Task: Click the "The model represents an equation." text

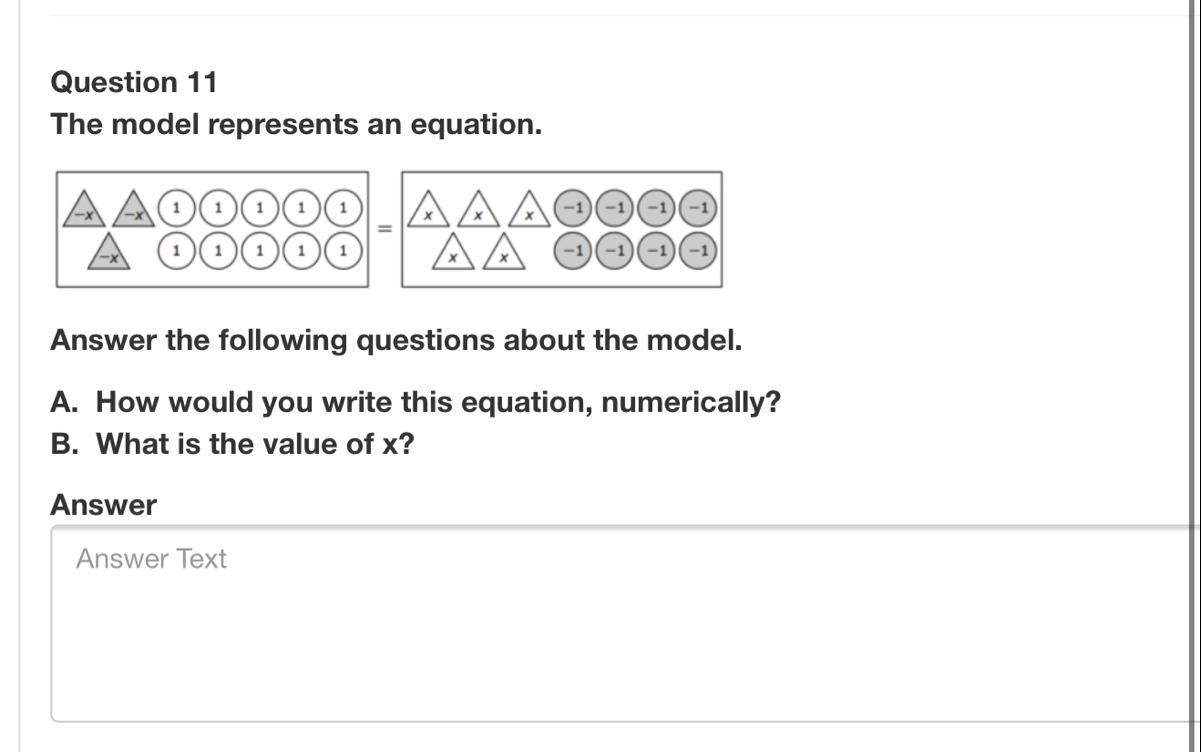Action: point(296,125)
